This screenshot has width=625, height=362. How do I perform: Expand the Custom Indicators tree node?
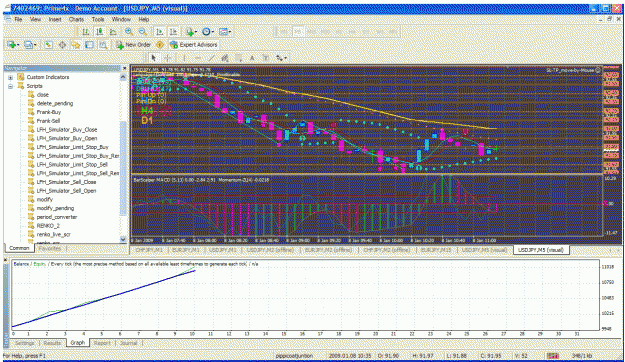tap(10, 77)
